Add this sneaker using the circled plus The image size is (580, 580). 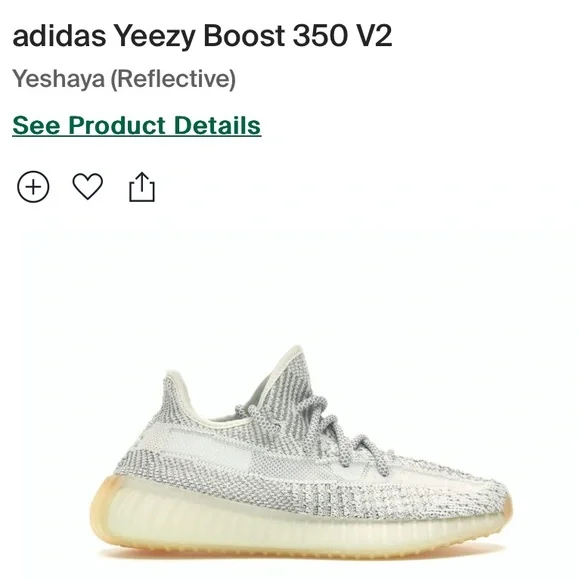pos(33,187)
